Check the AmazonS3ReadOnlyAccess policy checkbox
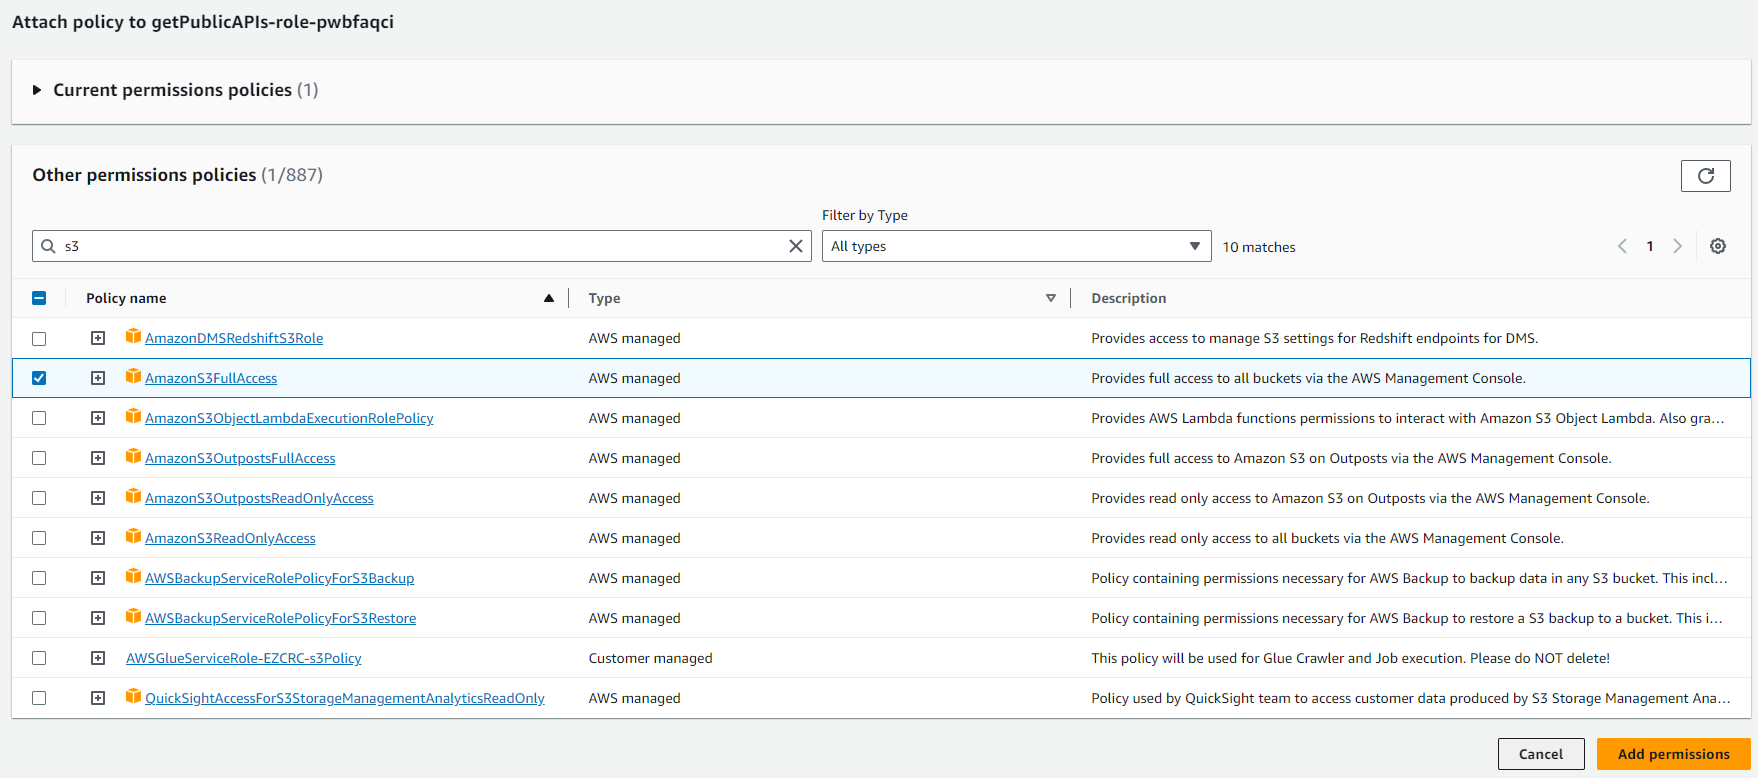The width and height of the screenshot is (1758, 778). tap(39, 538)
